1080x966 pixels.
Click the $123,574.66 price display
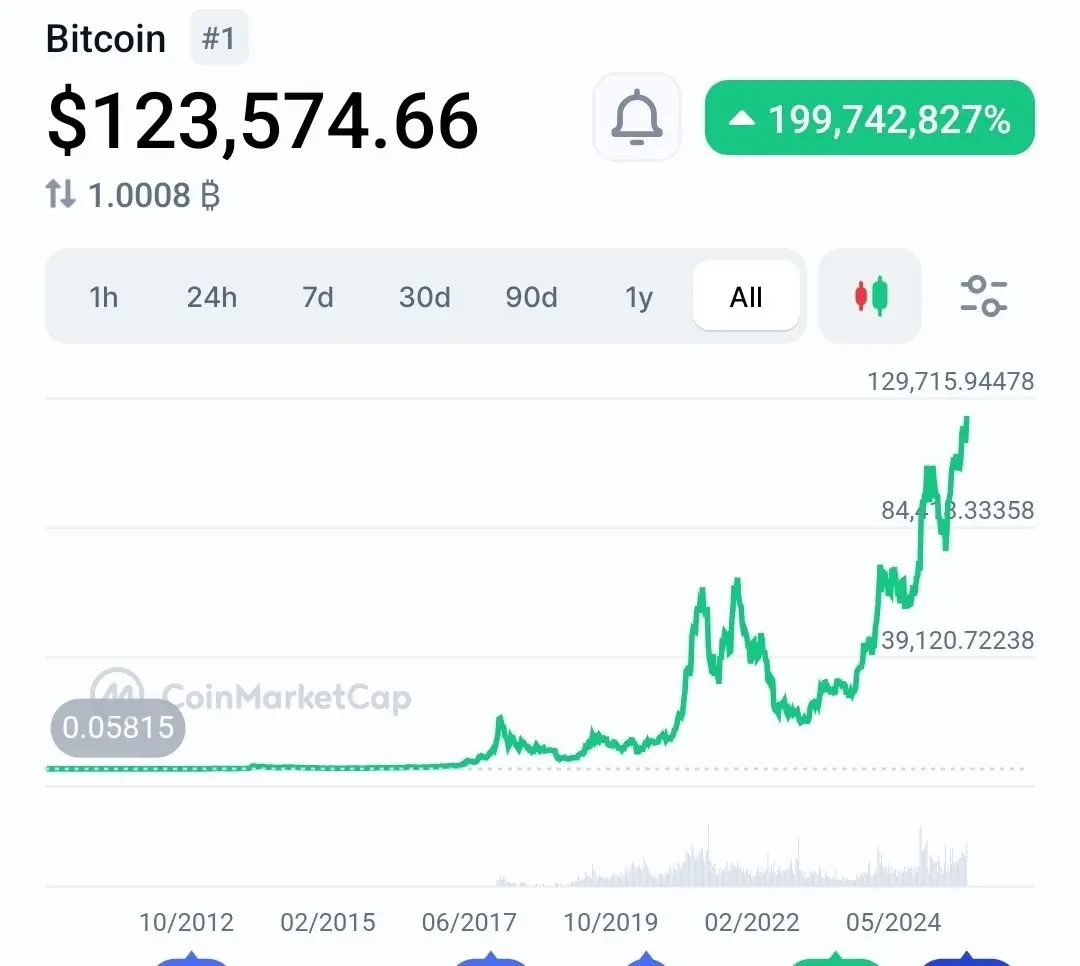pos(262,121)
